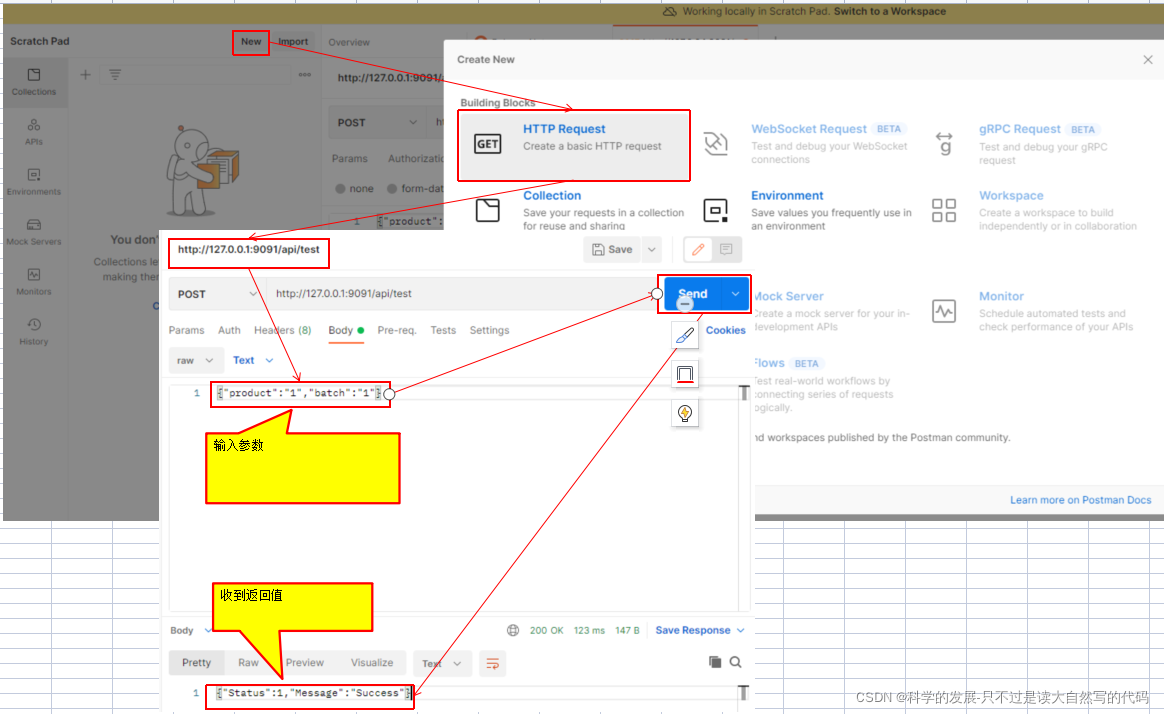Viewport: 1164px width, 714px height.
Task: Open the Pre-req. tab
Action: (396, 330)
